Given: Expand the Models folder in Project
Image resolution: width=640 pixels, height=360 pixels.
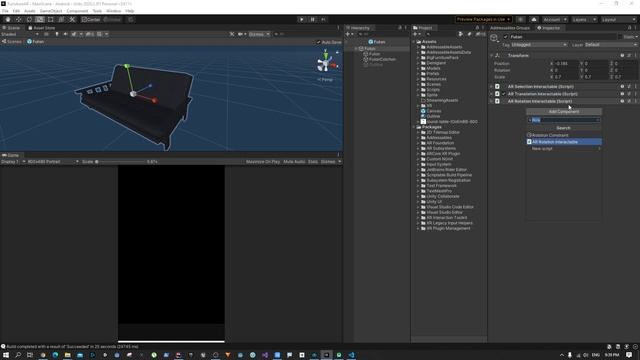Looking at the screenshot, I should click(x=418, y=69).
